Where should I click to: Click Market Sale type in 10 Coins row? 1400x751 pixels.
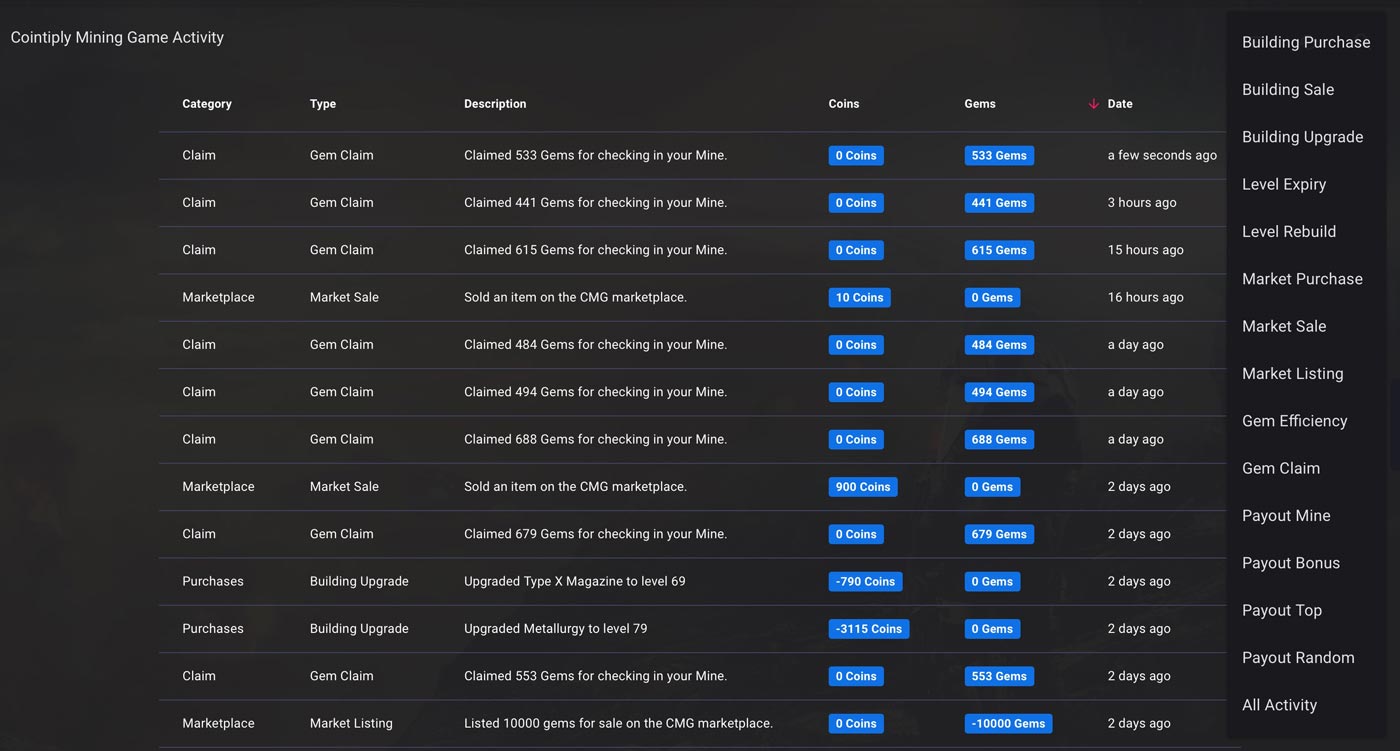point(344,297)
